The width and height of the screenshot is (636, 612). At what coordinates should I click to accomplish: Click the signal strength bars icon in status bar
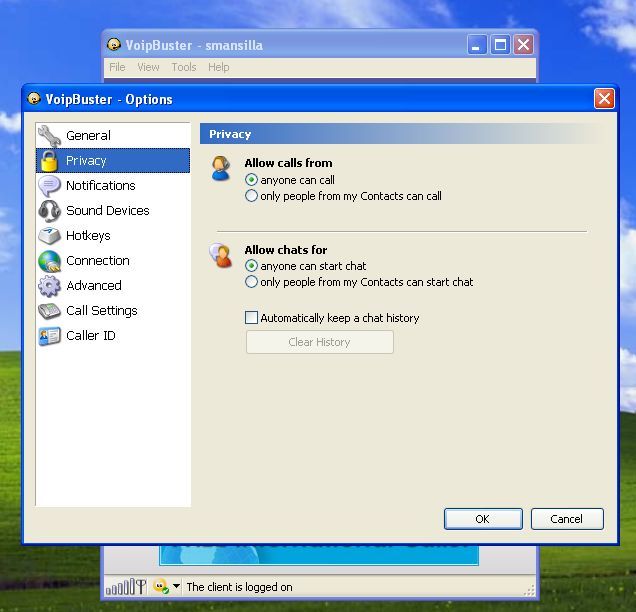(125, 587)
